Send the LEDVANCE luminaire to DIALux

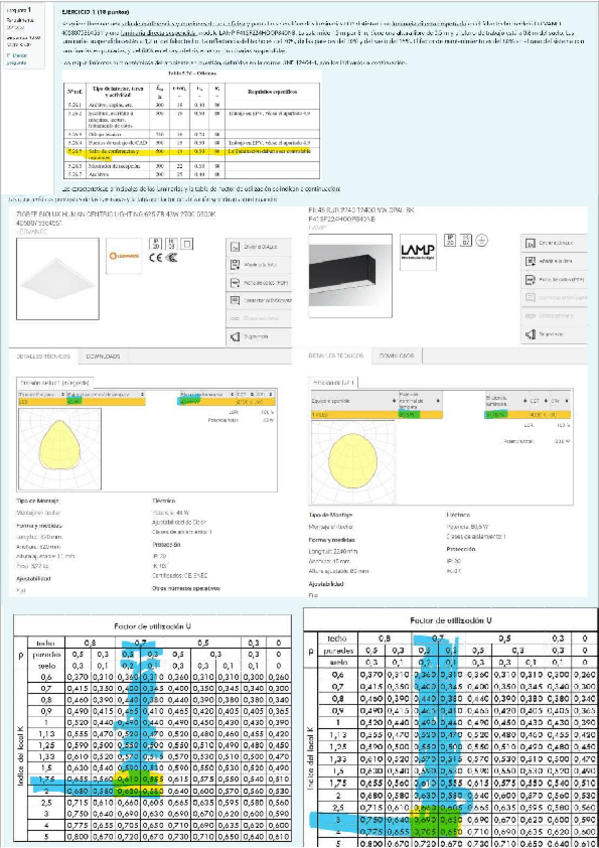258,247
